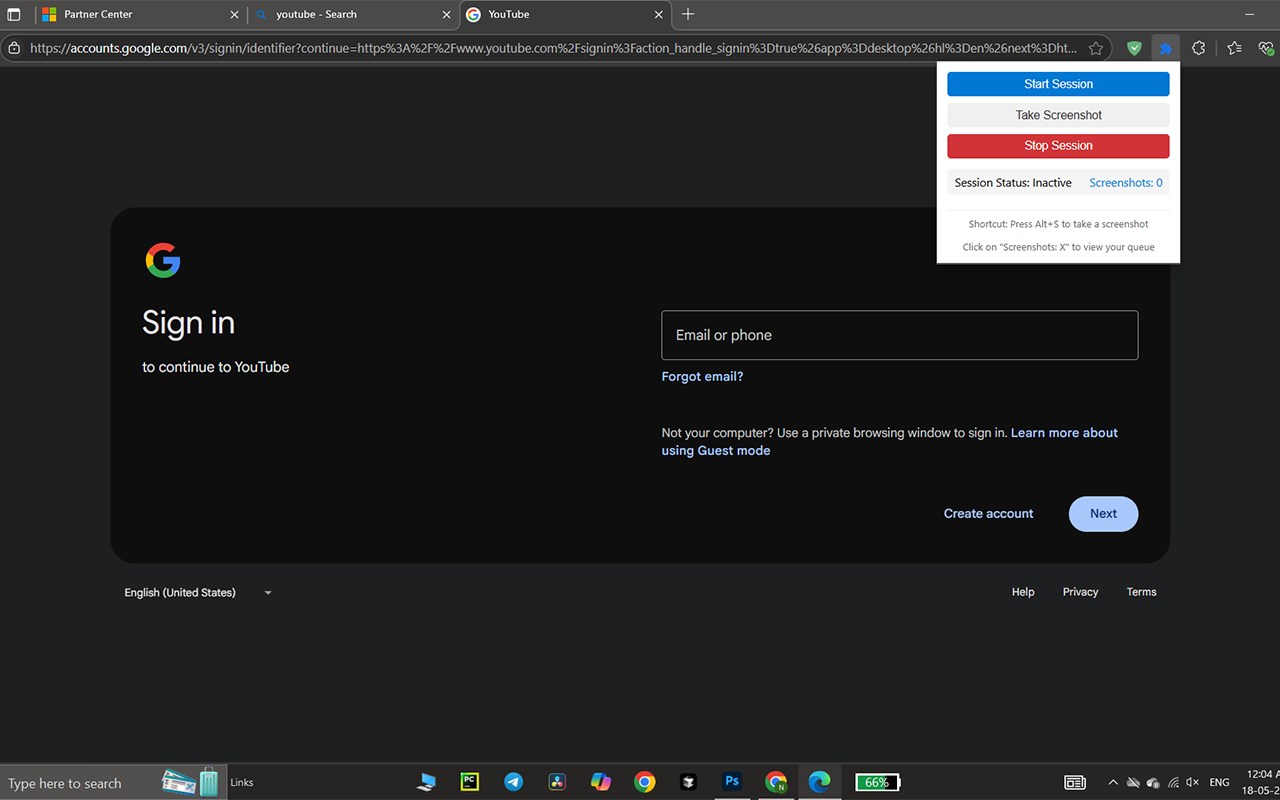
Task: Open Wi-Fi network tray icon
Action: [1172, 782]
